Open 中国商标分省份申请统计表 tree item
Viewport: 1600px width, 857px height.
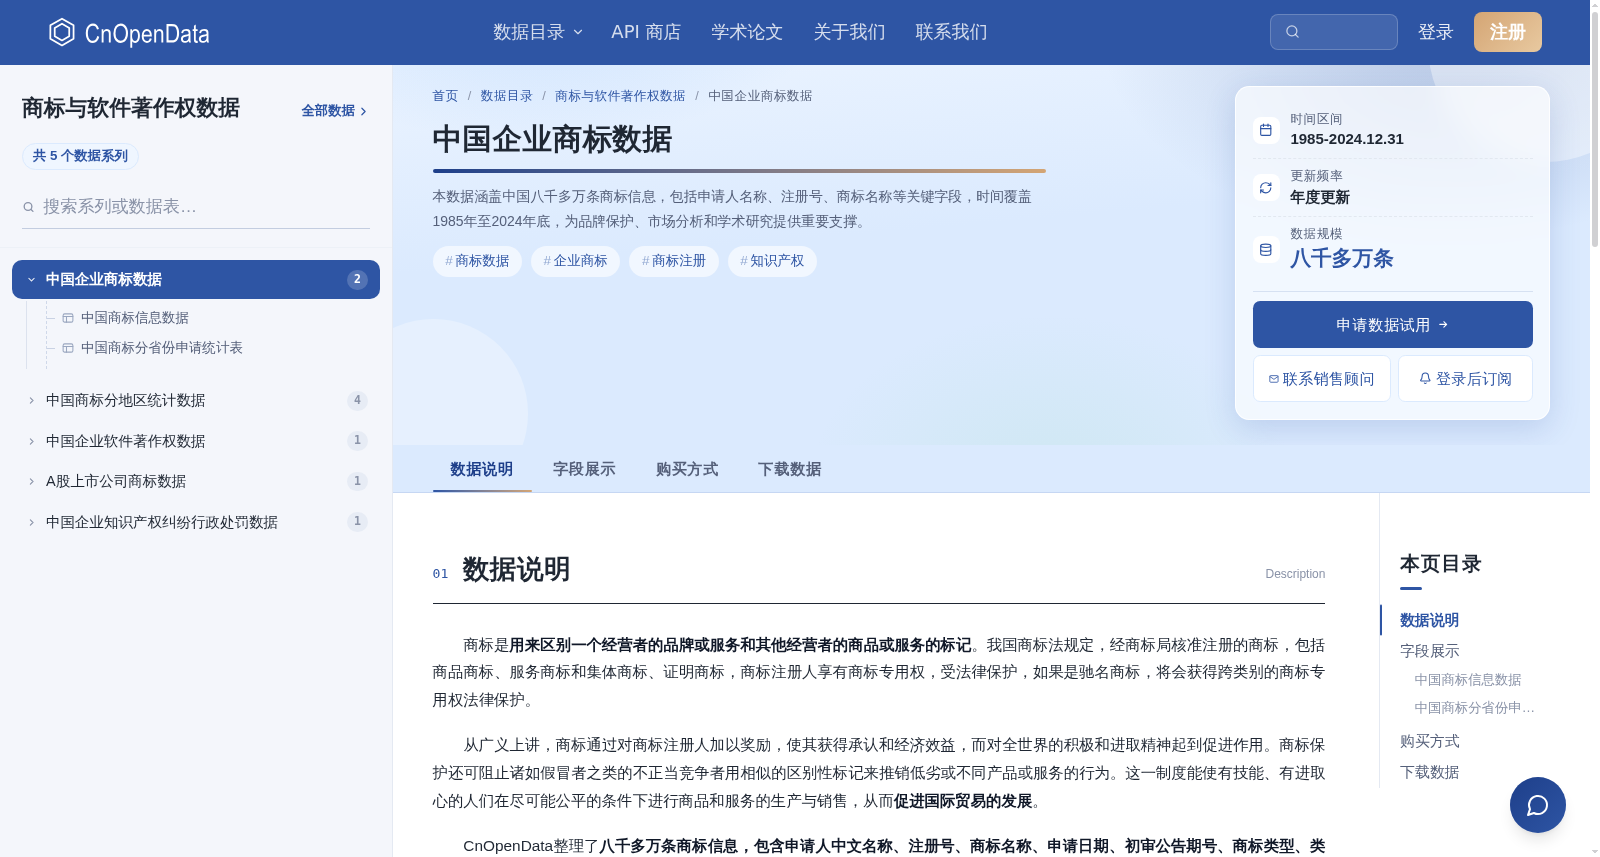click(x=162, y=348)
